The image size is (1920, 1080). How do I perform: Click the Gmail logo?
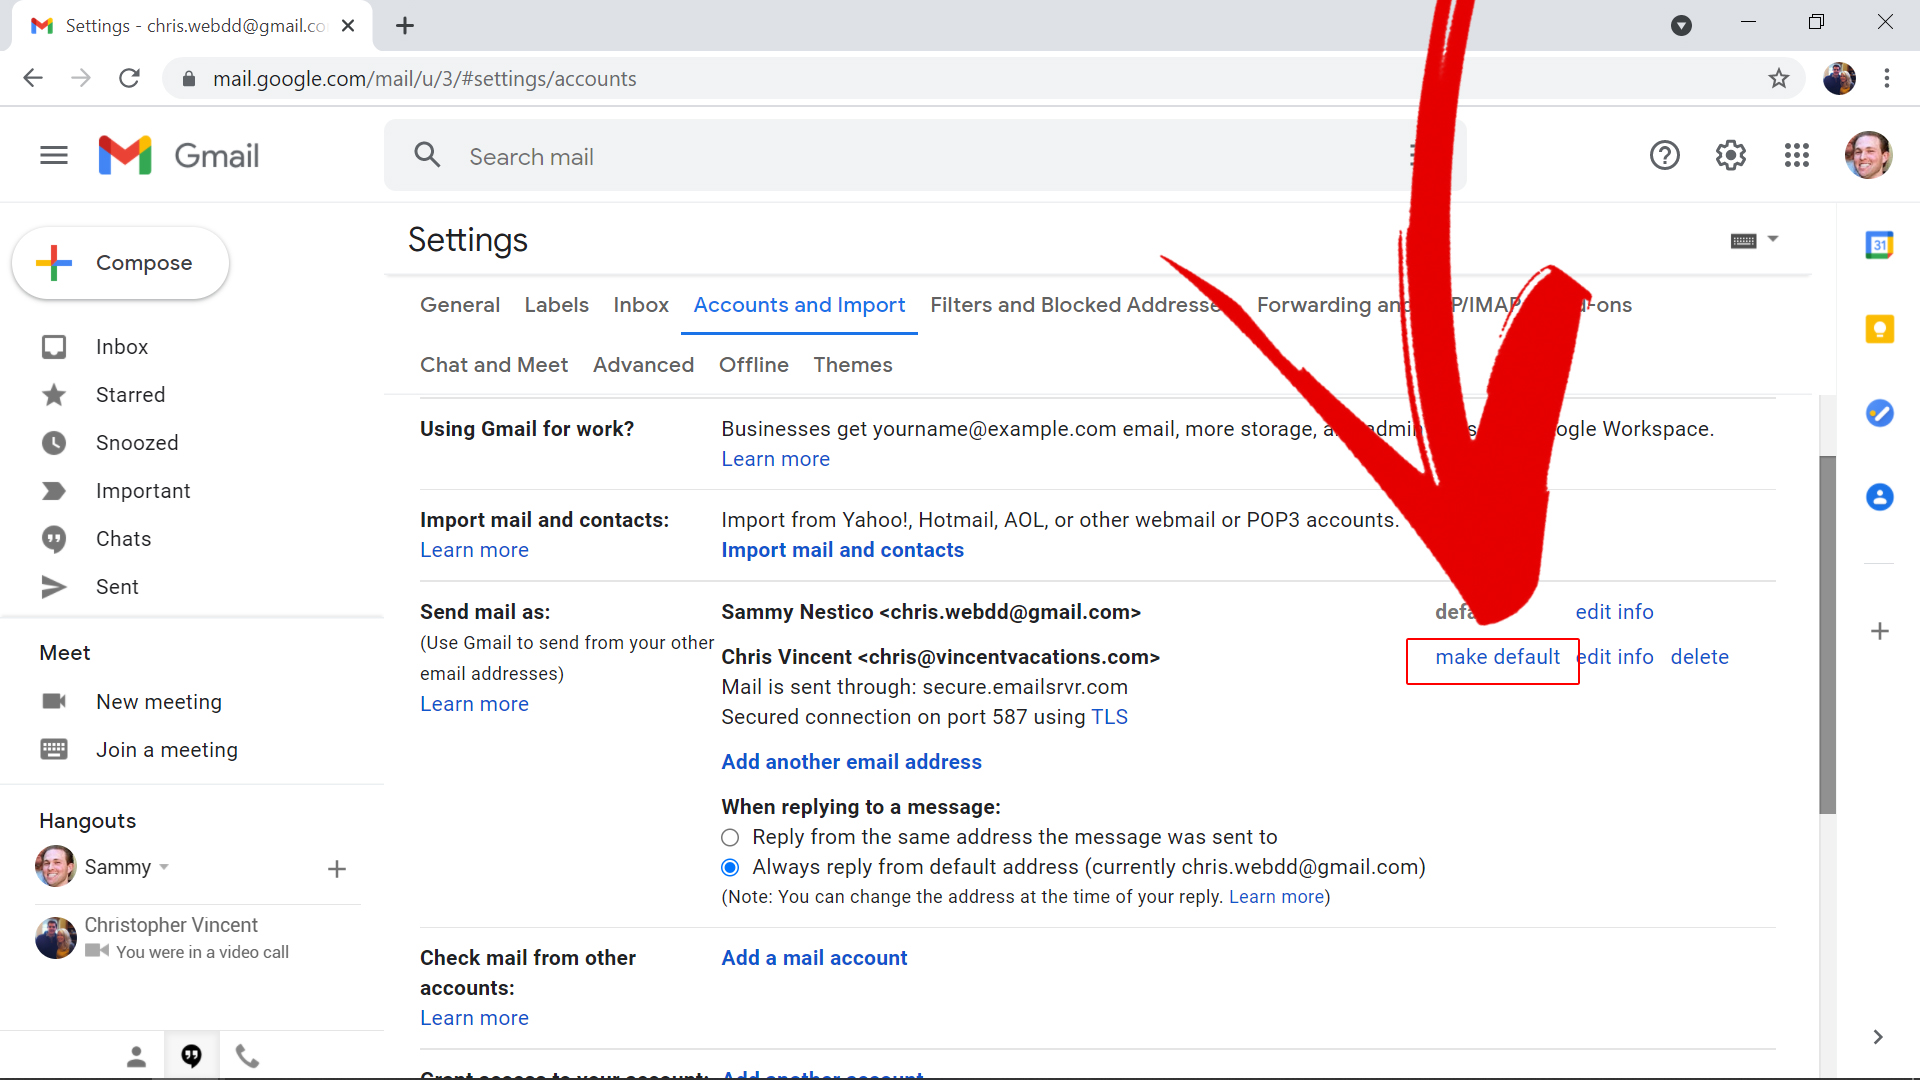coord(179,156)
